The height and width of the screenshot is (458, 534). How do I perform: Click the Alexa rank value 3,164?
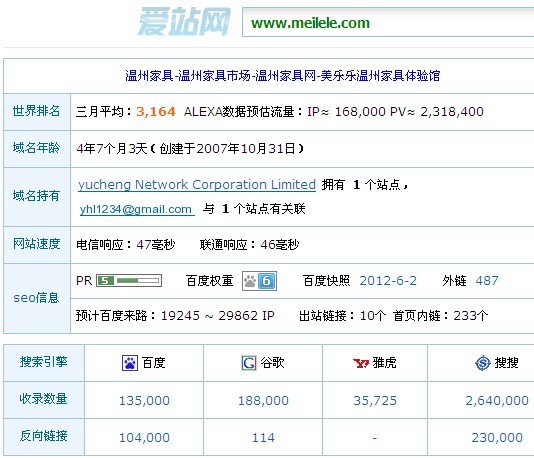[156, 111]
